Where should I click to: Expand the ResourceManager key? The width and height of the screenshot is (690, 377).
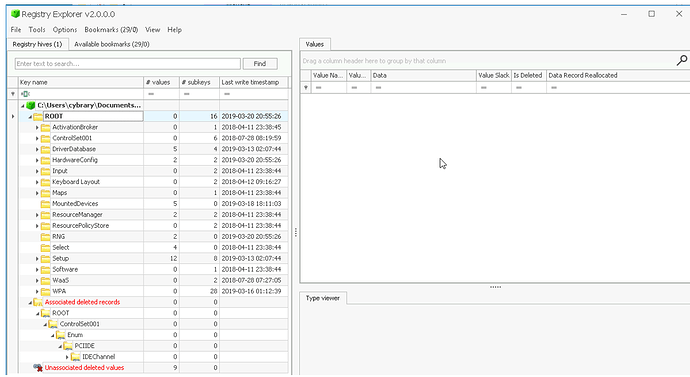(x=37, y=215)
